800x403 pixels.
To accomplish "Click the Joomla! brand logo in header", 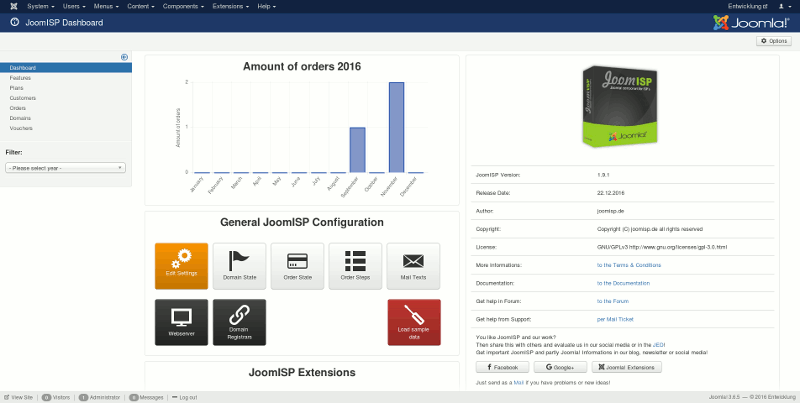I will pyautogui.click(x=752, y=22).
